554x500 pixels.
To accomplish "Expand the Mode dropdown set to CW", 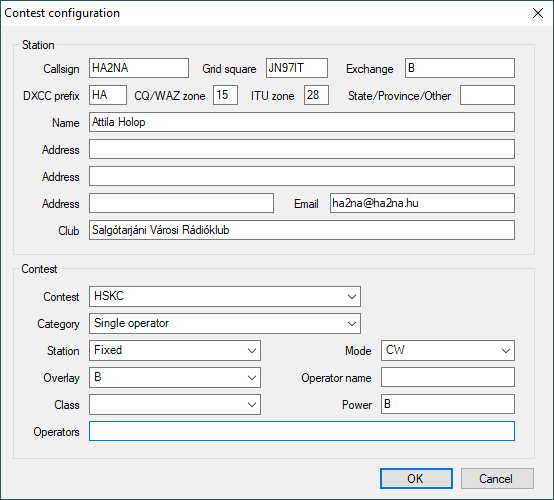I will click(448, 351).
